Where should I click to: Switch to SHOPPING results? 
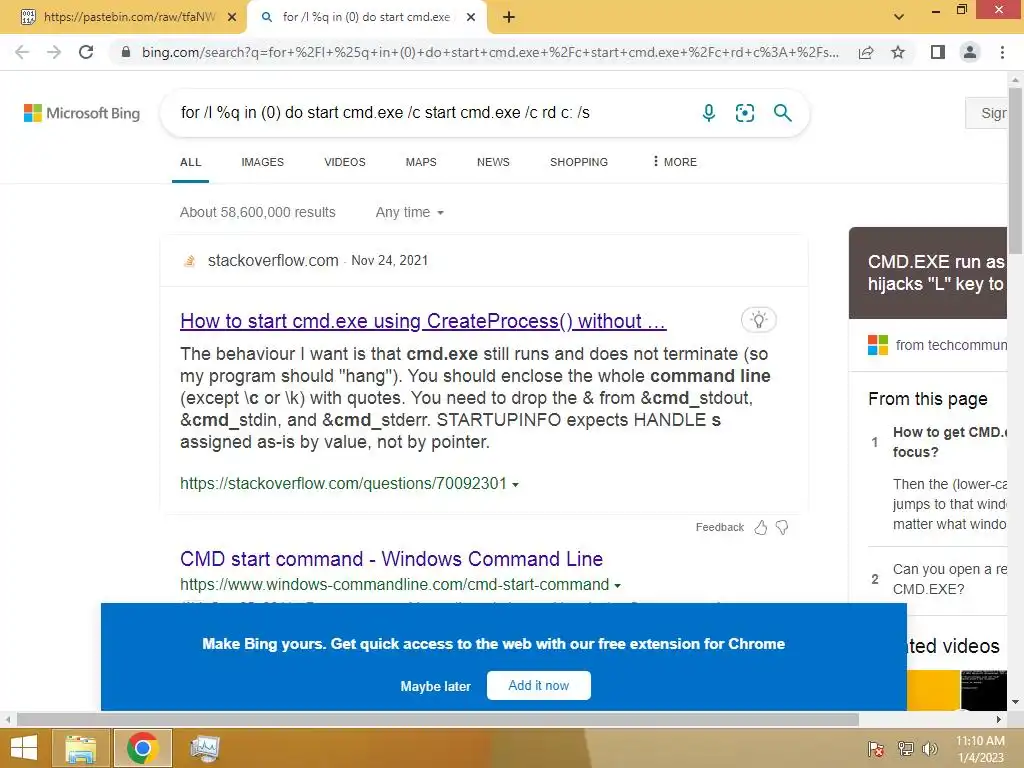click(579, 162)
